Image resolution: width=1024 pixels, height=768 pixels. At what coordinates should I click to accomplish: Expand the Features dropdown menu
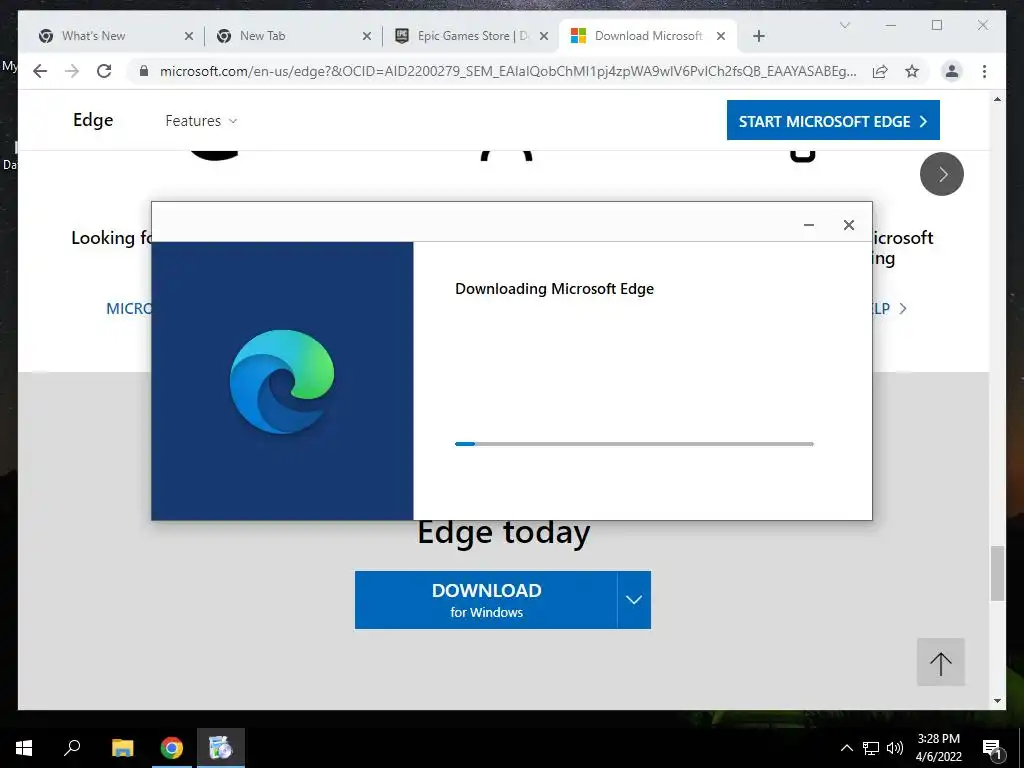(200, 121)
